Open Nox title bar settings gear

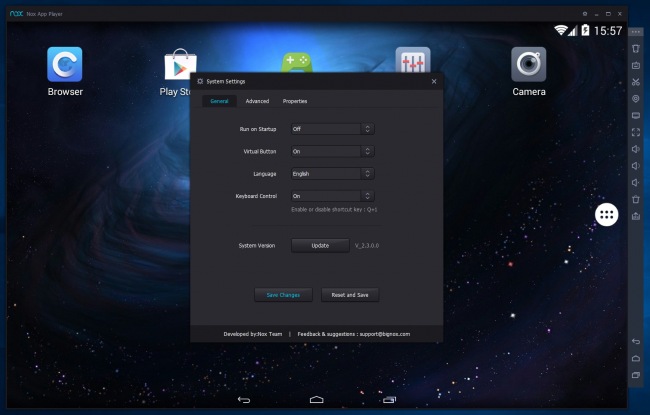tap(585, 14)
